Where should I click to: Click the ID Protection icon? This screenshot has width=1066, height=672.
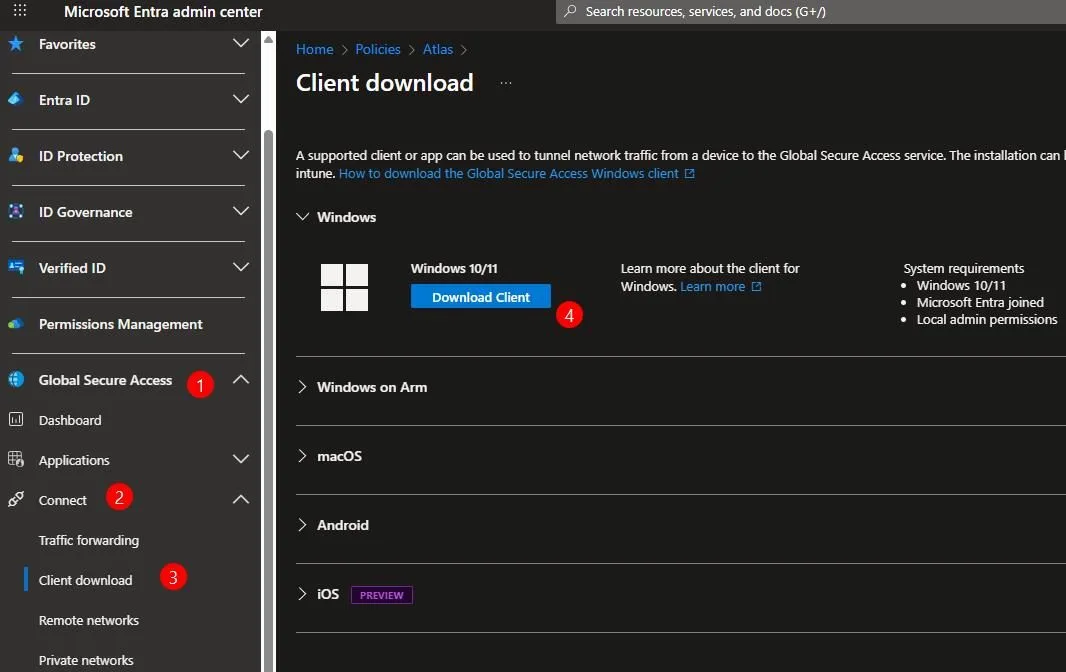16,155
